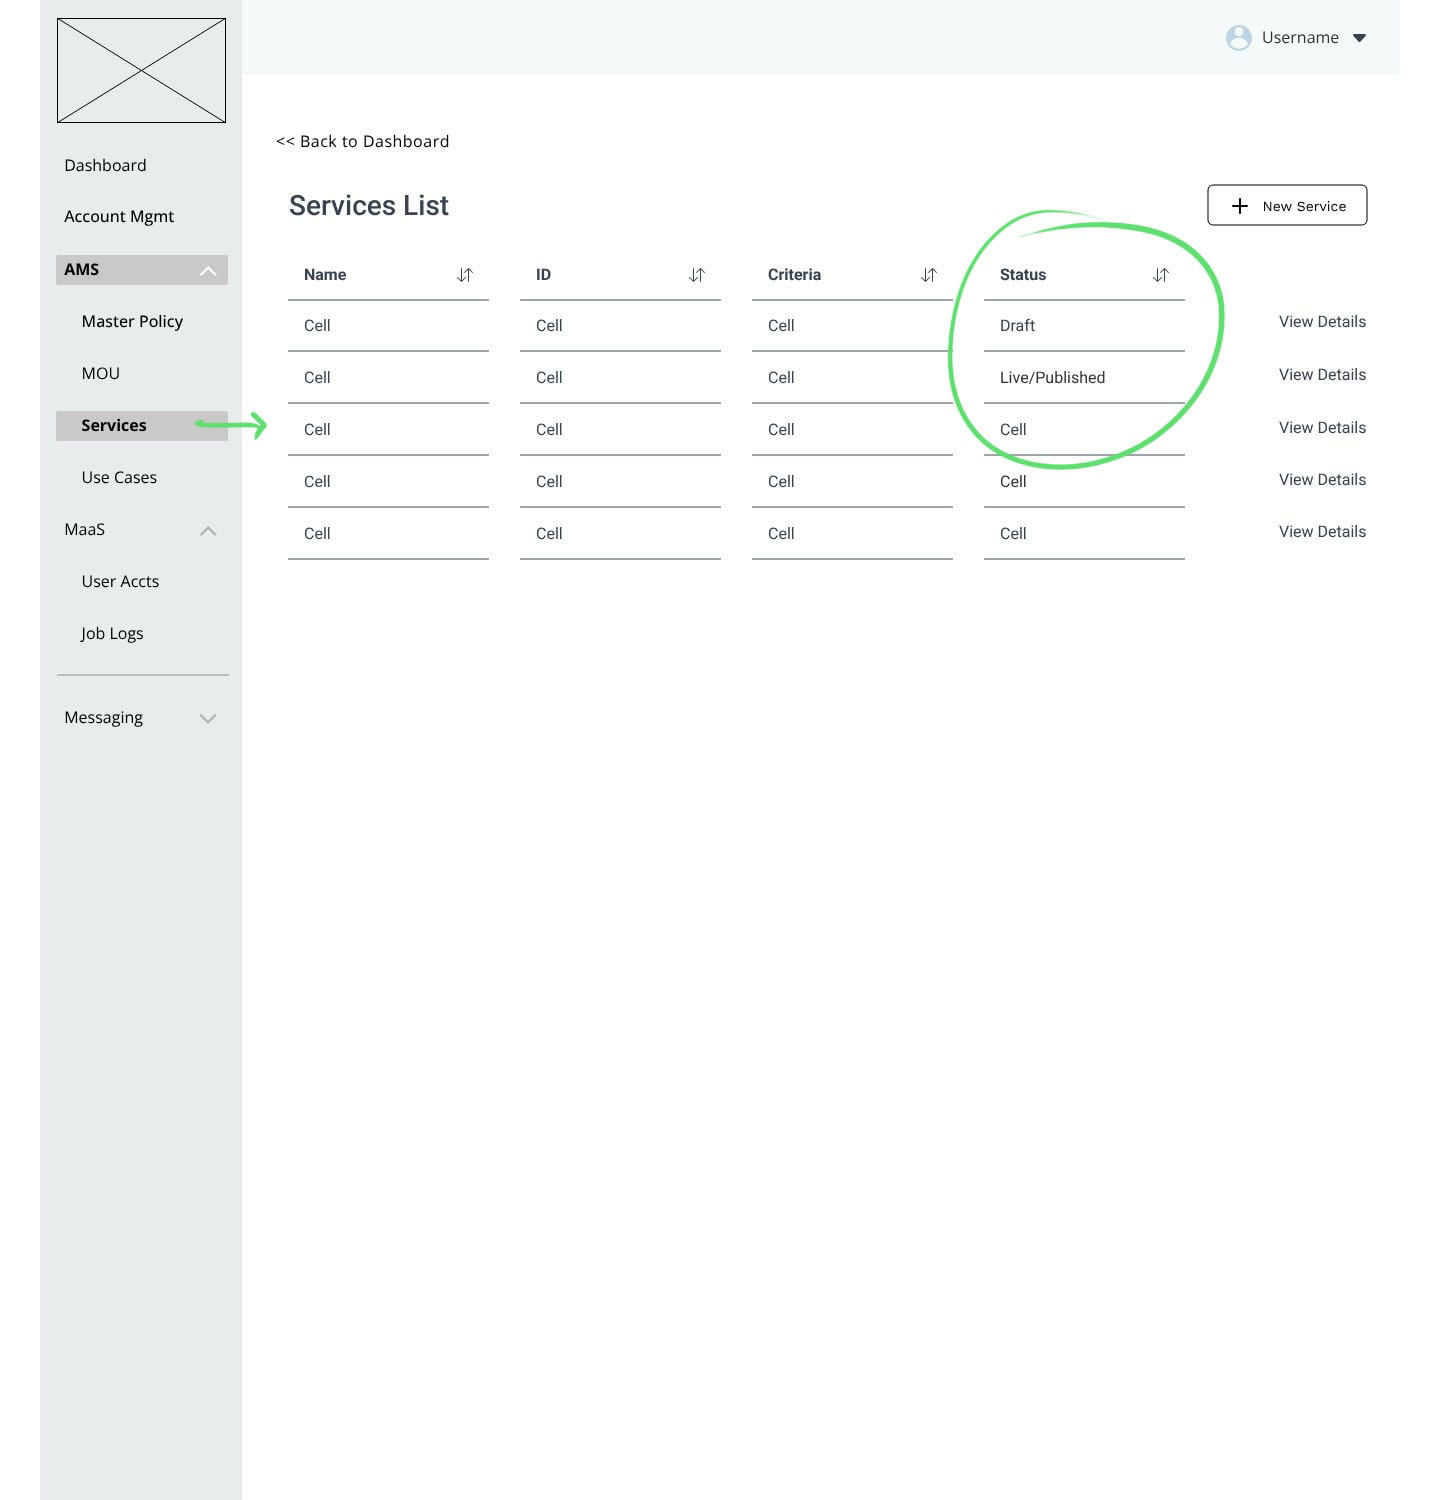The height and width of the screenshot is (1500, 1440).
Task: View Details of the Draft service row
Action: point(1322,321)
